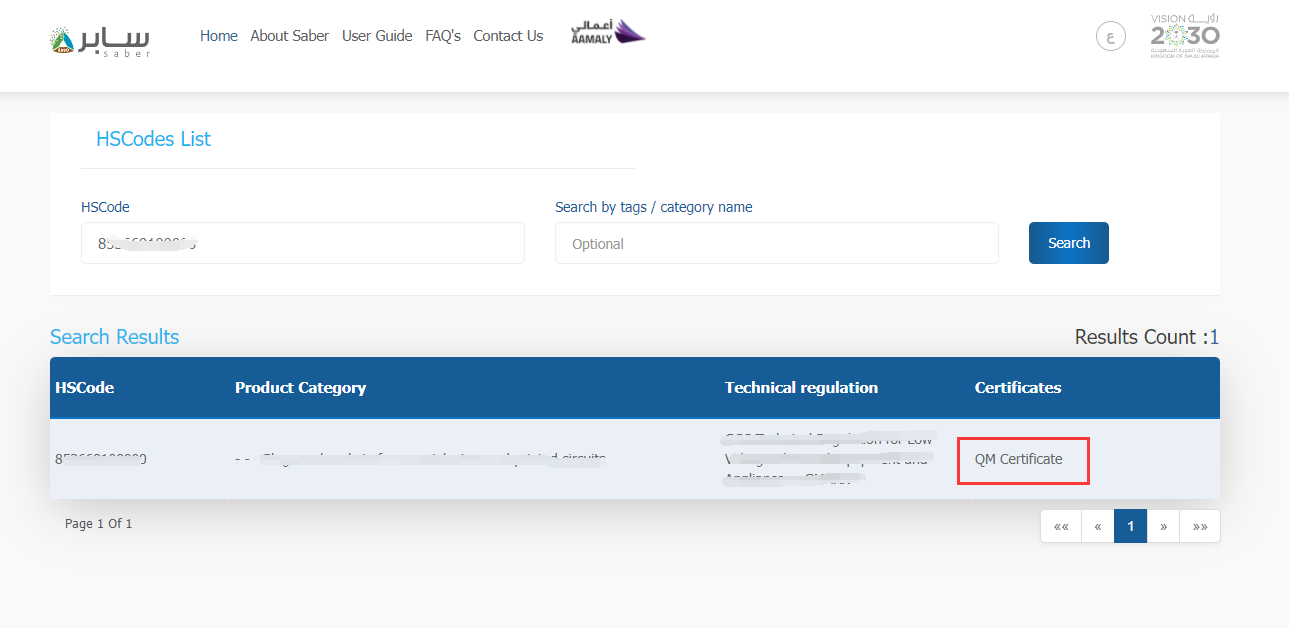
Task: Focus the HSCode input field
Action: [303, 243]
